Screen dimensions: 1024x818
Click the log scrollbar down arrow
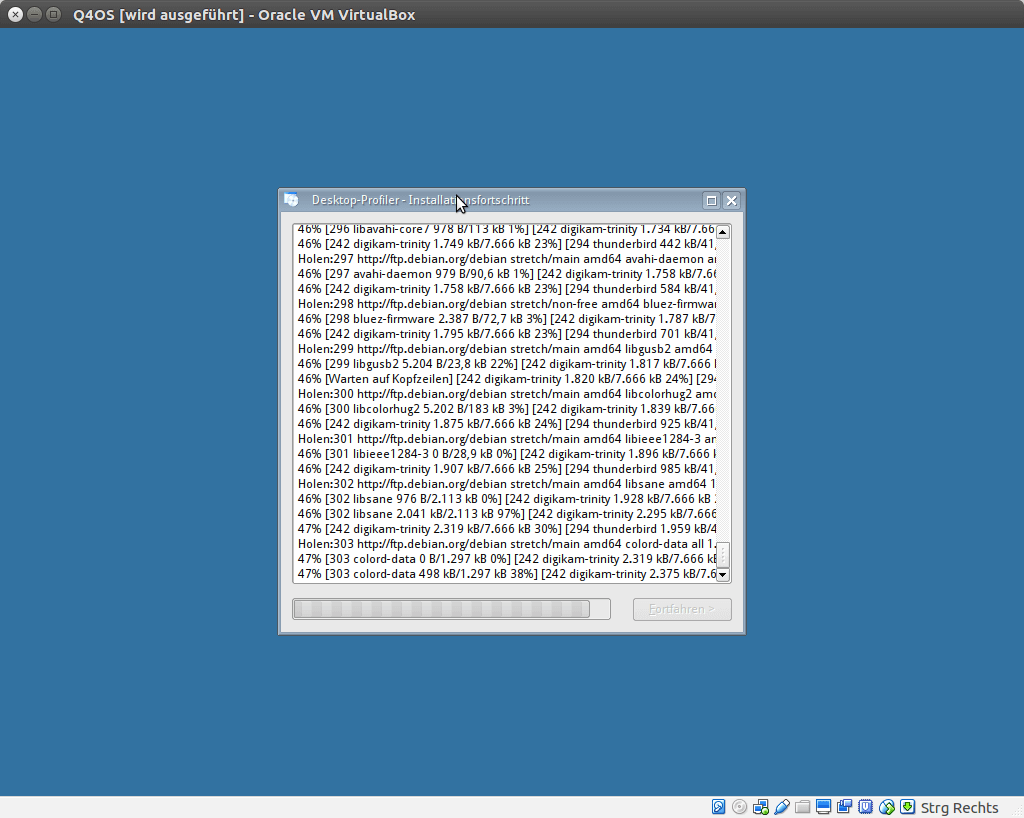coord(723,575)
